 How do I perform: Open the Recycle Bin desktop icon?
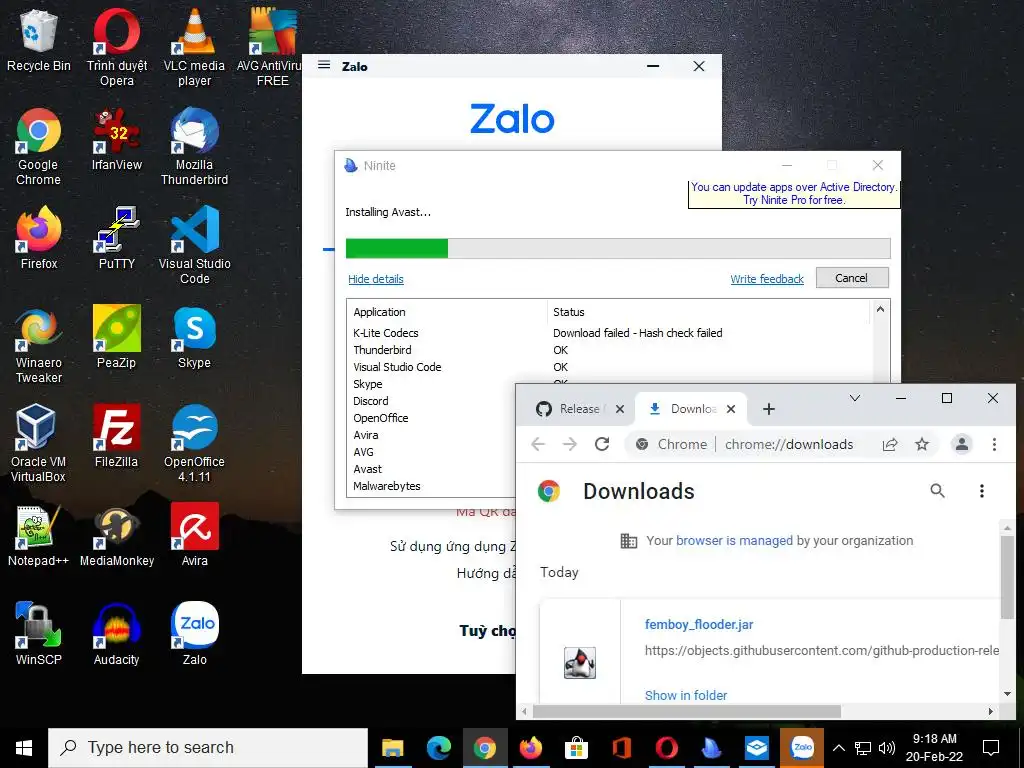point(39,40)
